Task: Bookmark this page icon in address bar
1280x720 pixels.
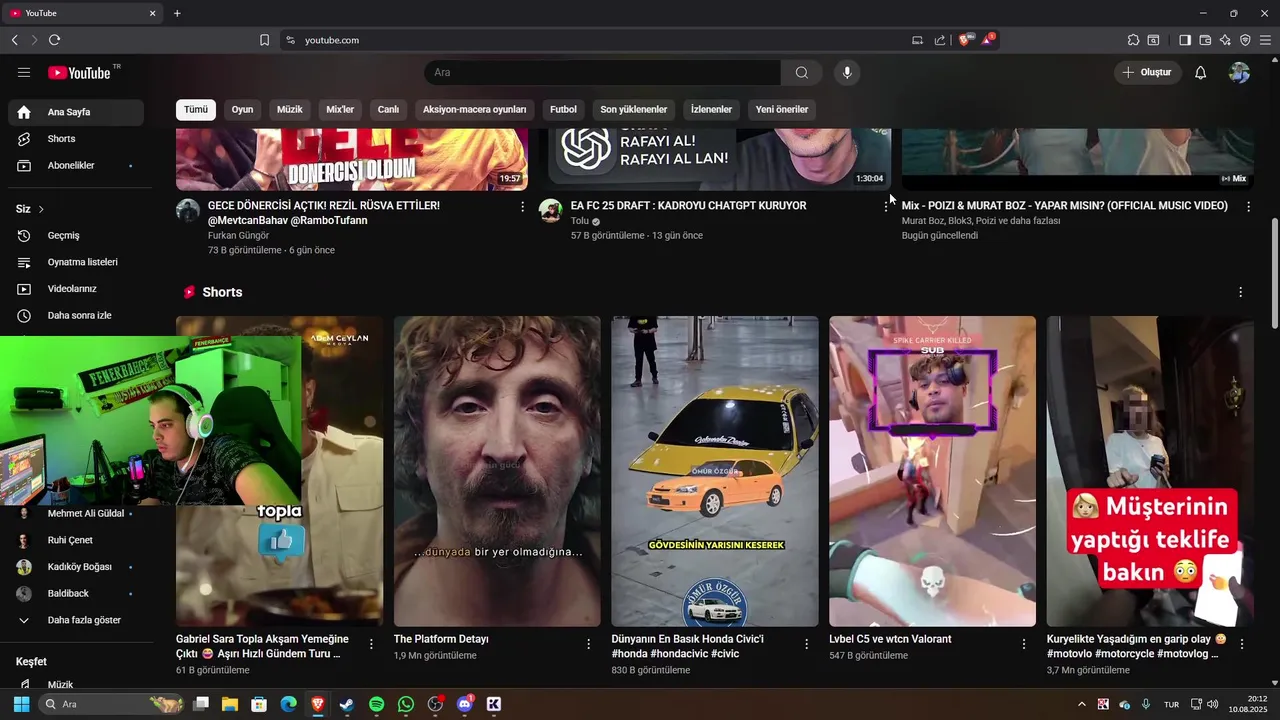Action: tap(264, 40)
